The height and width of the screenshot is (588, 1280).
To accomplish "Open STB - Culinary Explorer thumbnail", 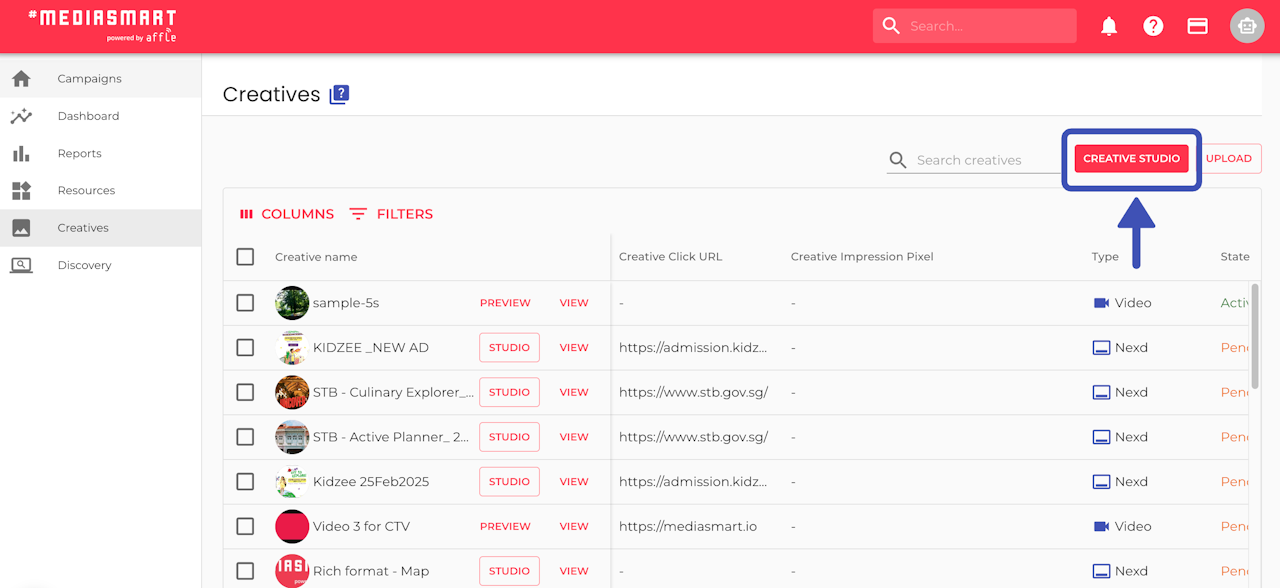I will pos(292,392).
